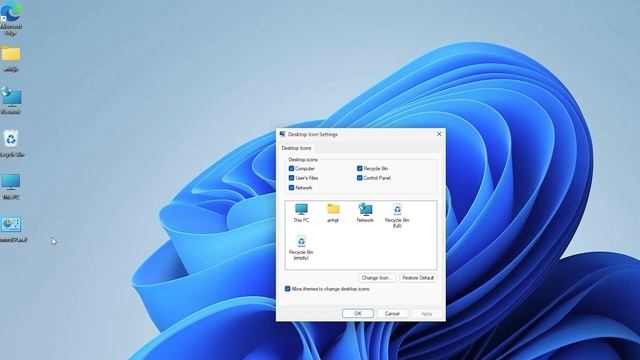This screenshot has height=360, width=640.
Task: Click the Change Icon... button
Action: 377,278
